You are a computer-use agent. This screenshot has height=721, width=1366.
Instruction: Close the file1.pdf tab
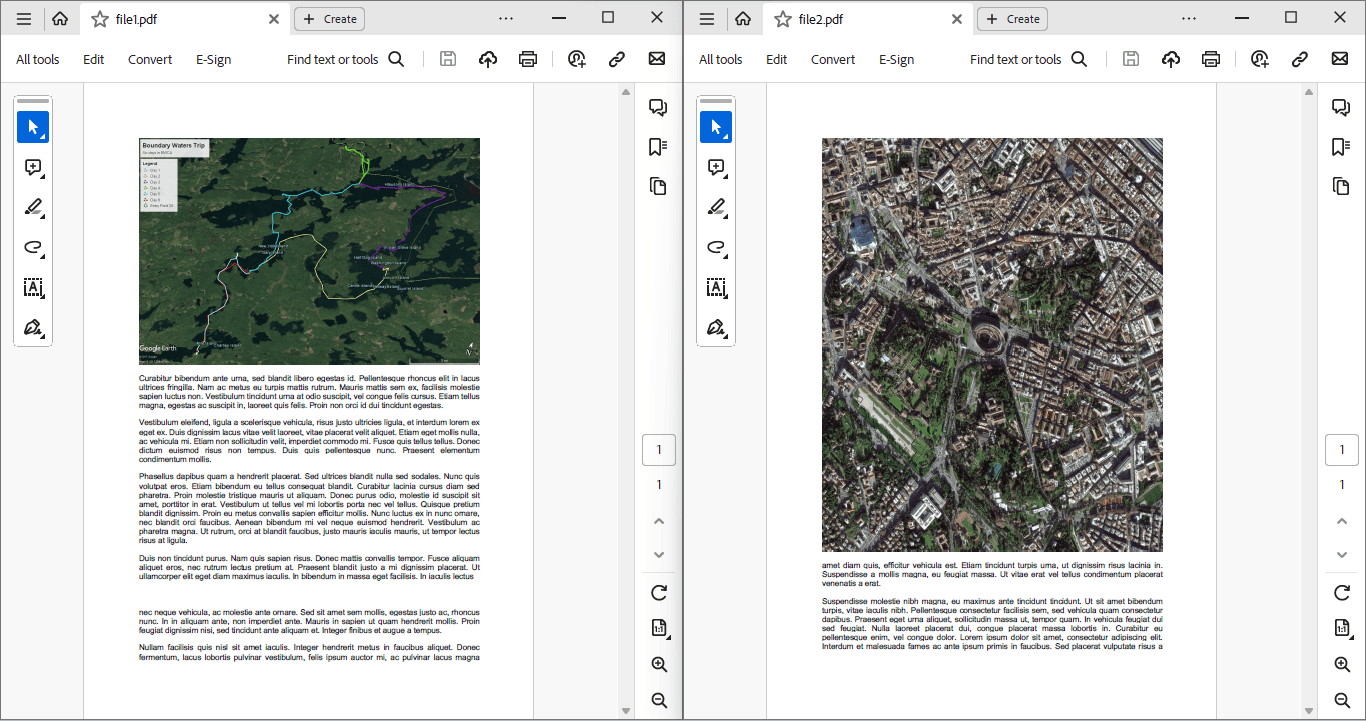click(x=274, y=19)
